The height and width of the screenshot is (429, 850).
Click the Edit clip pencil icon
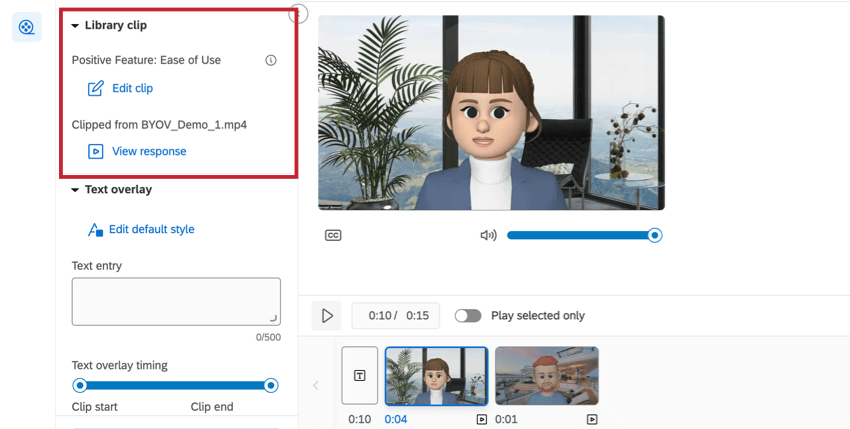tap(95, 88)
